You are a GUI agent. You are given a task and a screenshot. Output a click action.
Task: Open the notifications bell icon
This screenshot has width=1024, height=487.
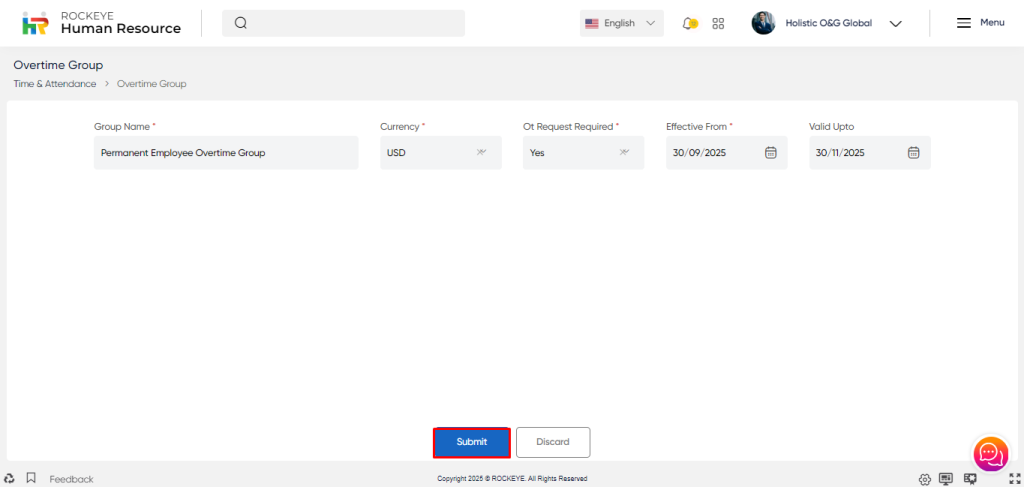(x=689, y=23)
